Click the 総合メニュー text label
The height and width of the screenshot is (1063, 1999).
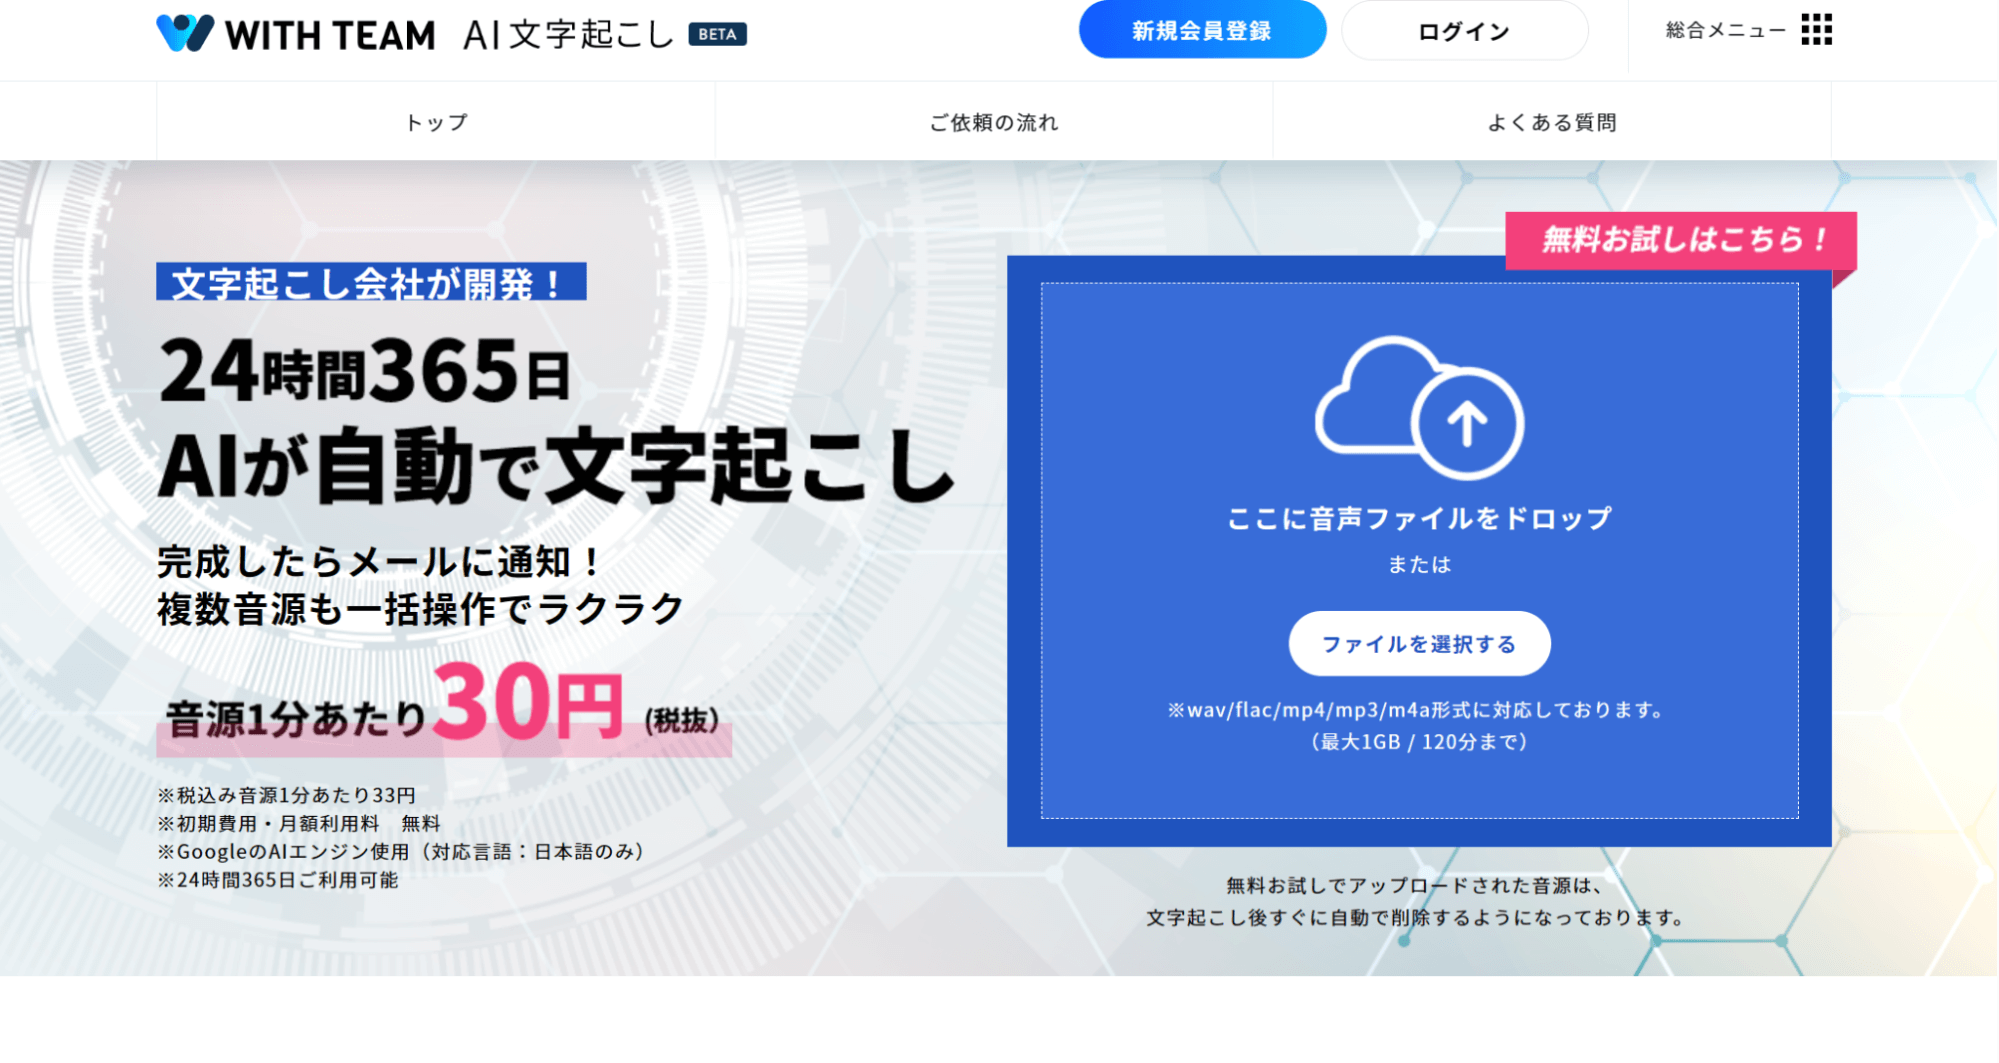1725,30
